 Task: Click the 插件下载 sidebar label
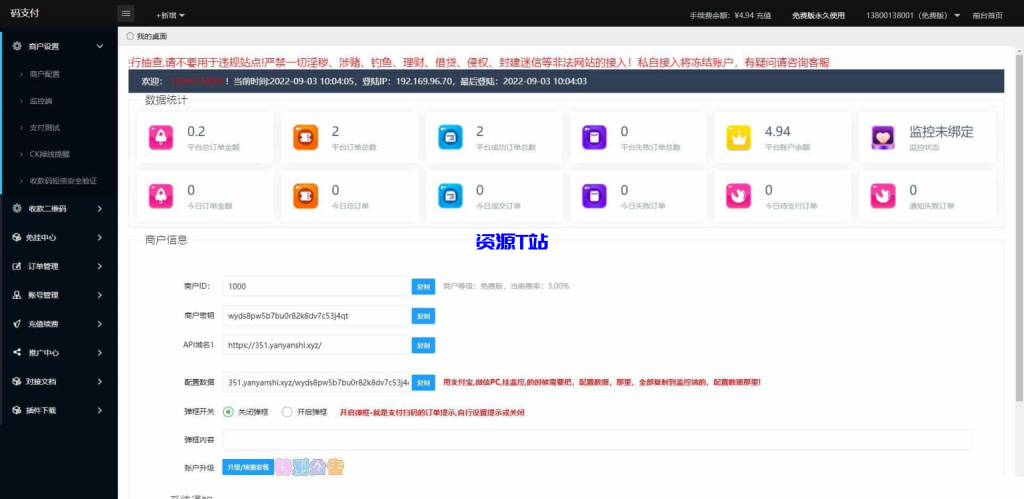(x=41, y=410)
